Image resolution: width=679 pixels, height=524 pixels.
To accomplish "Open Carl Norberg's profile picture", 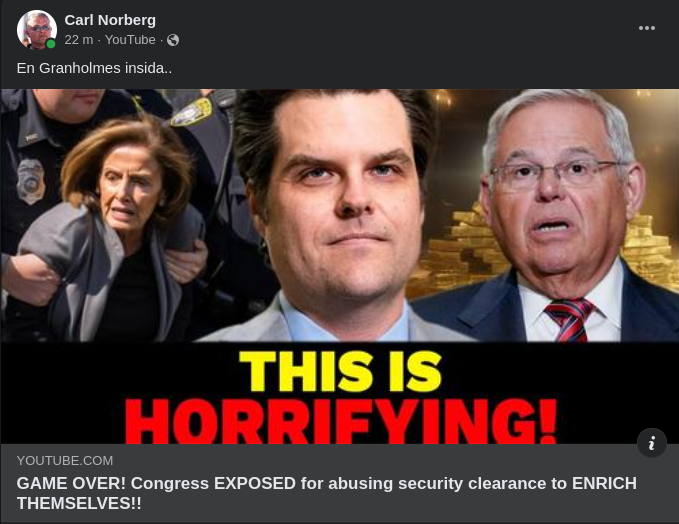I will (x=36, y=29).
